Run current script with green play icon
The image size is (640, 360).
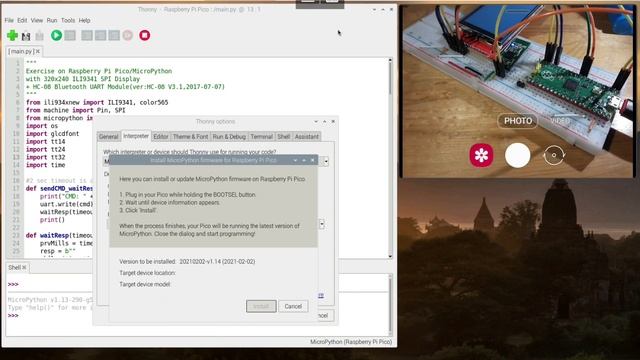[56, 36]
